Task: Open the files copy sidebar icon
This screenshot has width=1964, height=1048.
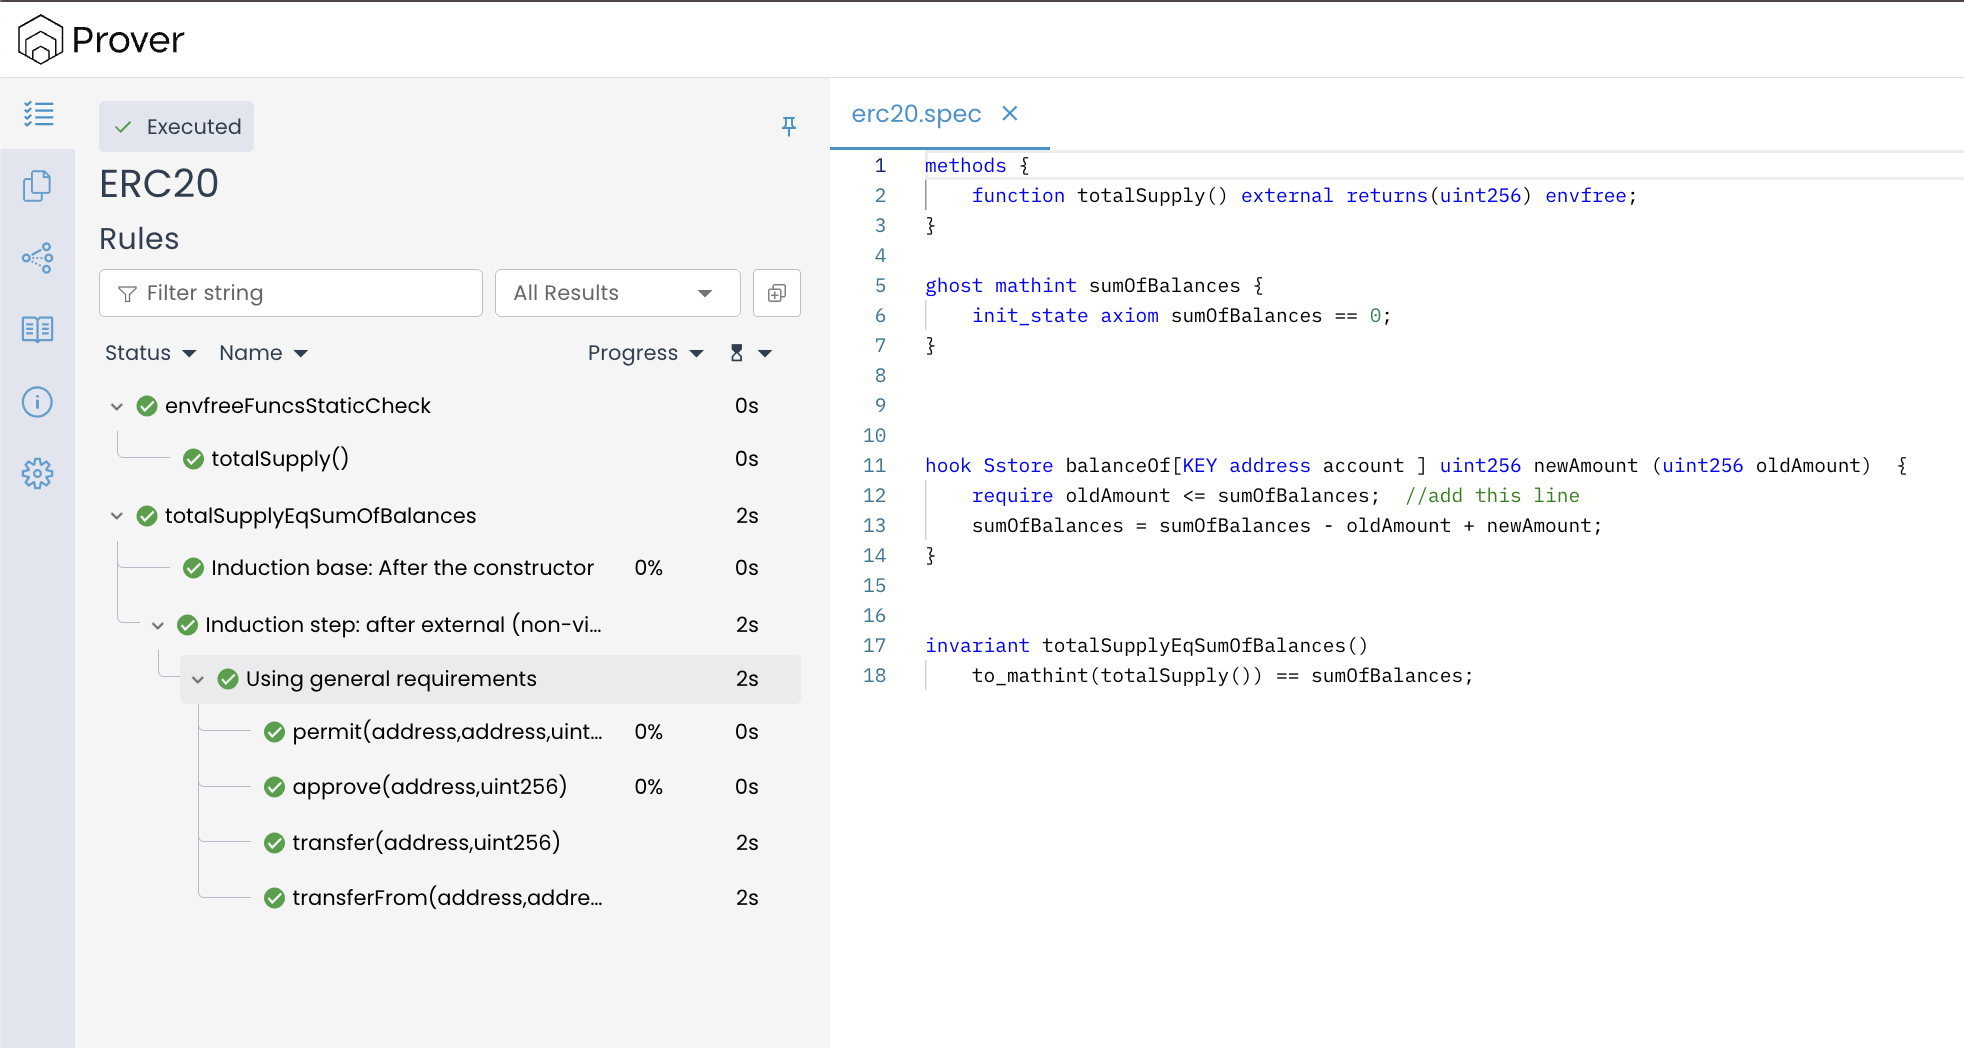Action: 38,186
